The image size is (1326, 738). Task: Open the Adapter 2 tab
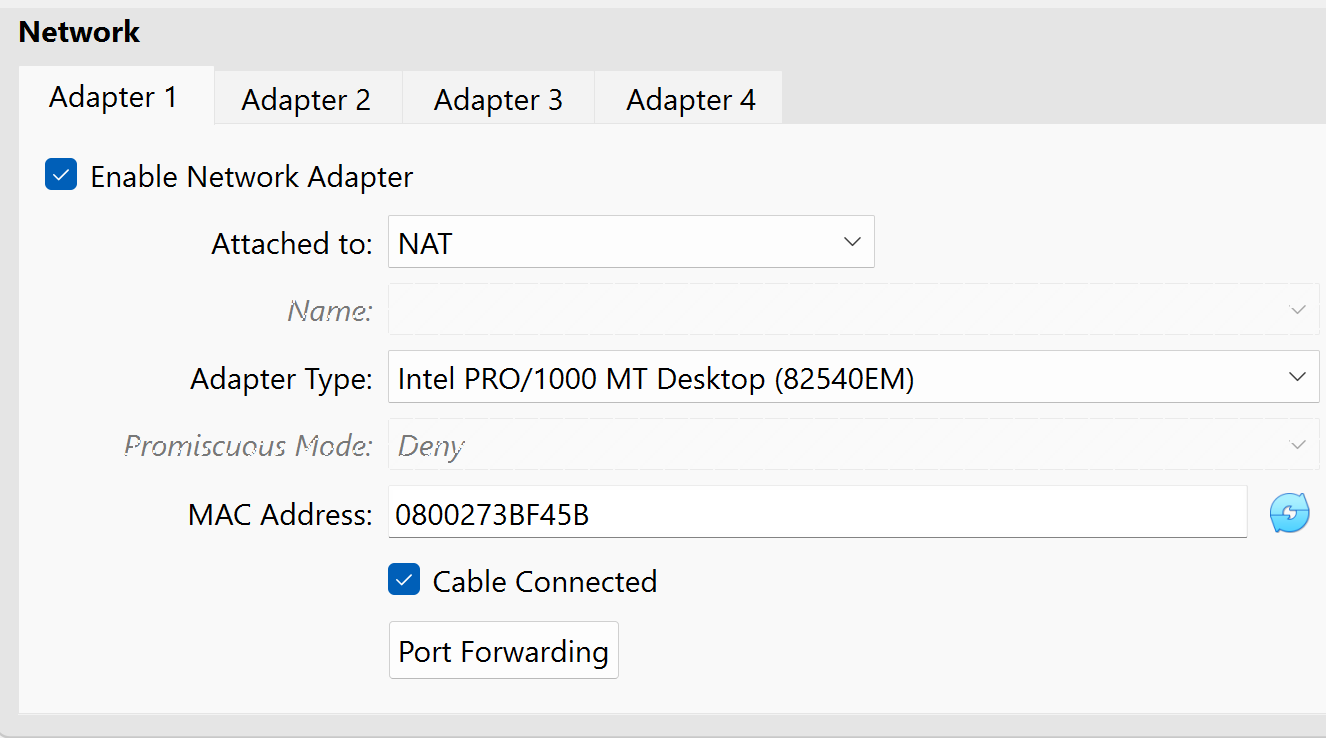coord(306,100)
